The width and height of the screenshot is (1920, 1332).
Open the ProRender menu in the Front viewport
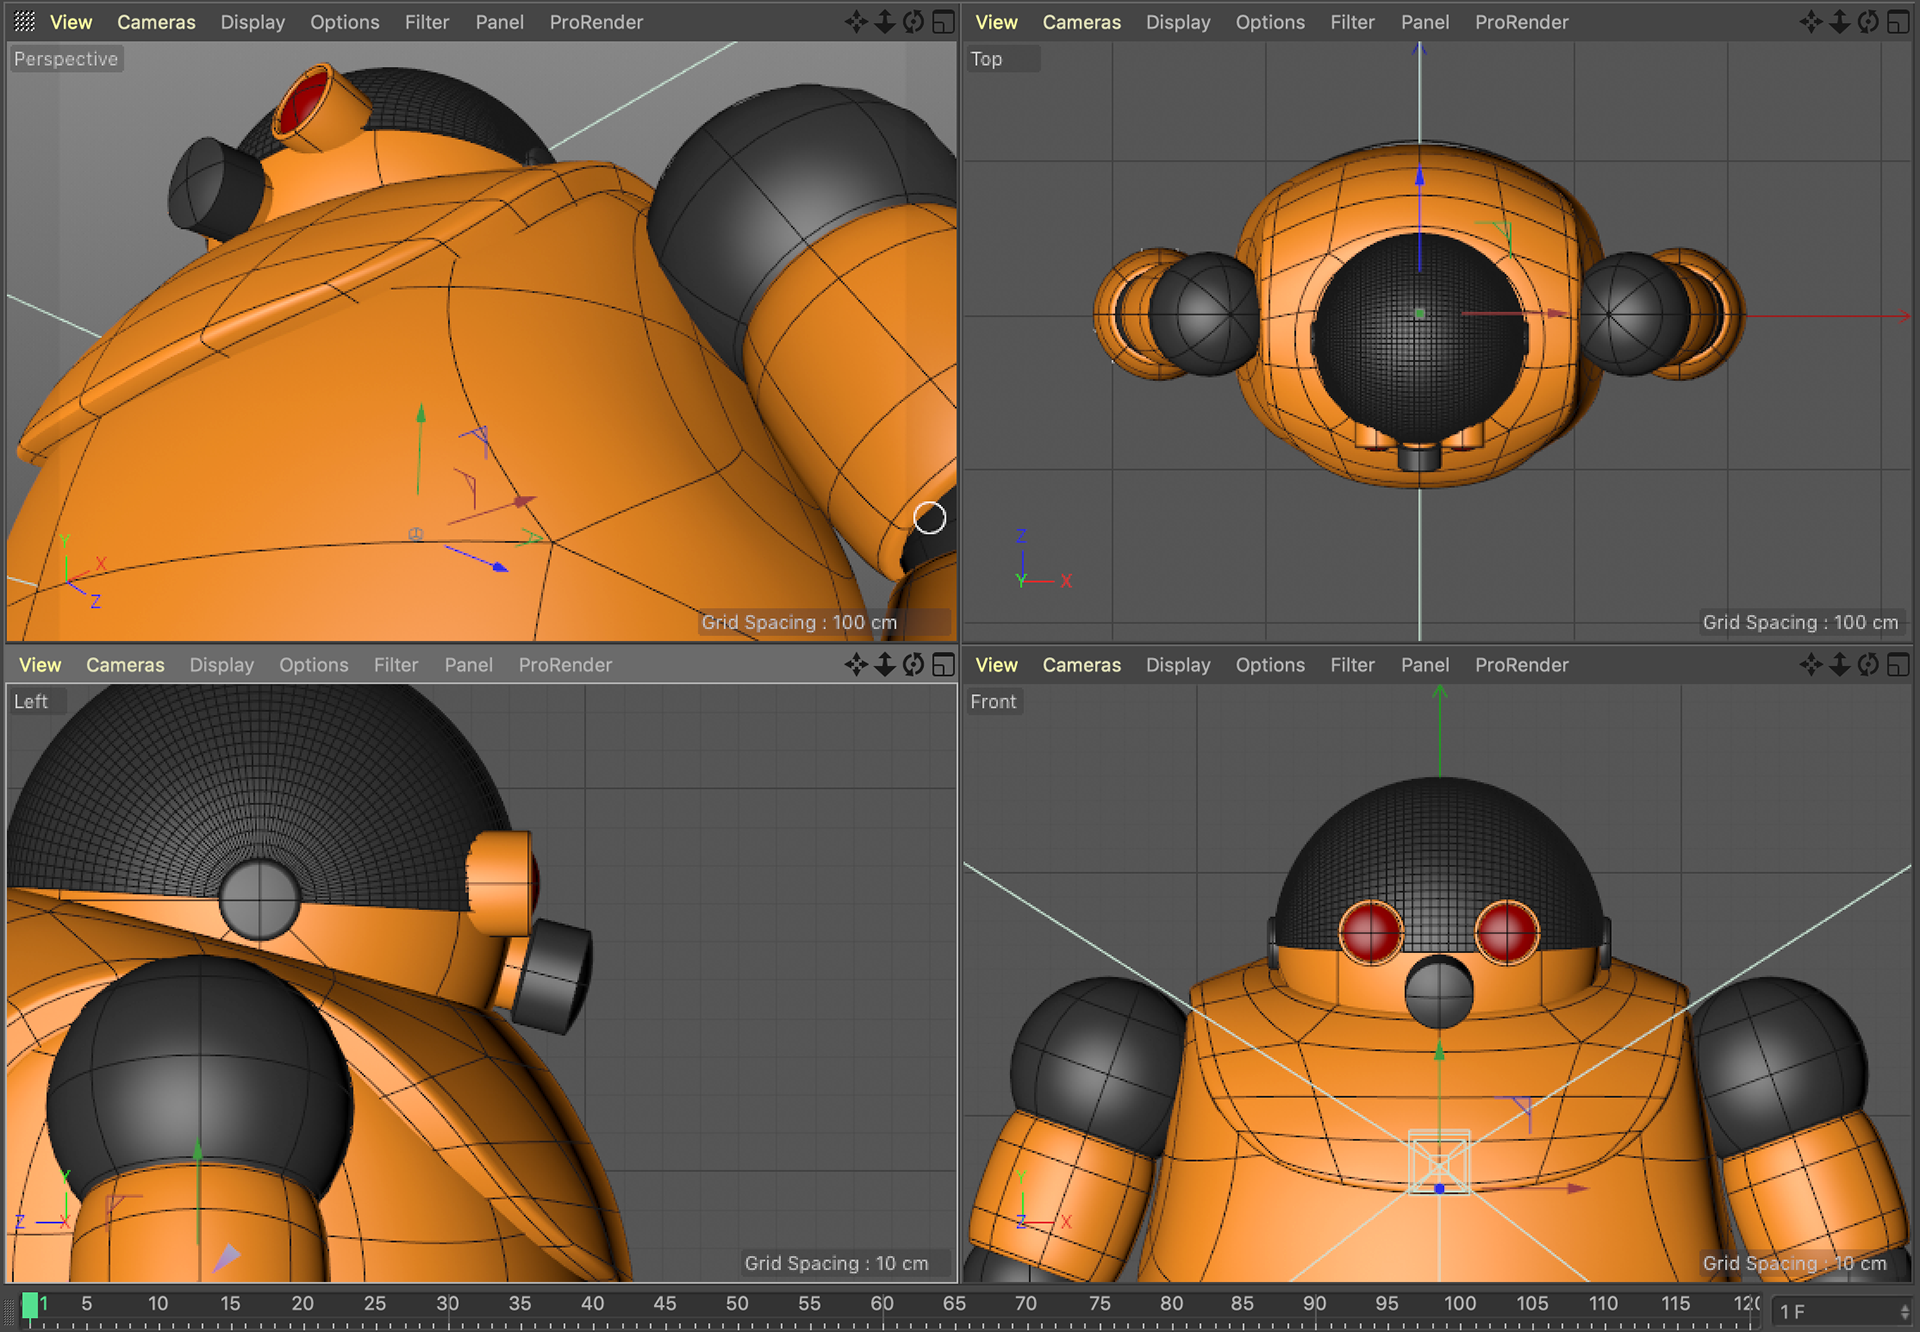(x=1521, y=665)
